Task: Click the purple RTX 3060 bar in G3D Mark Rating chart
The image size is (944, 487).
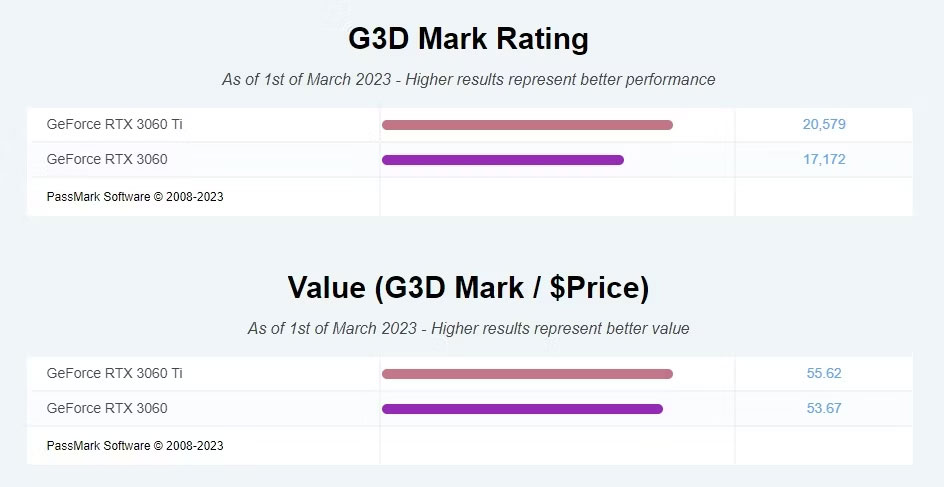Action: pyautogui.click(x=502, y=160)
